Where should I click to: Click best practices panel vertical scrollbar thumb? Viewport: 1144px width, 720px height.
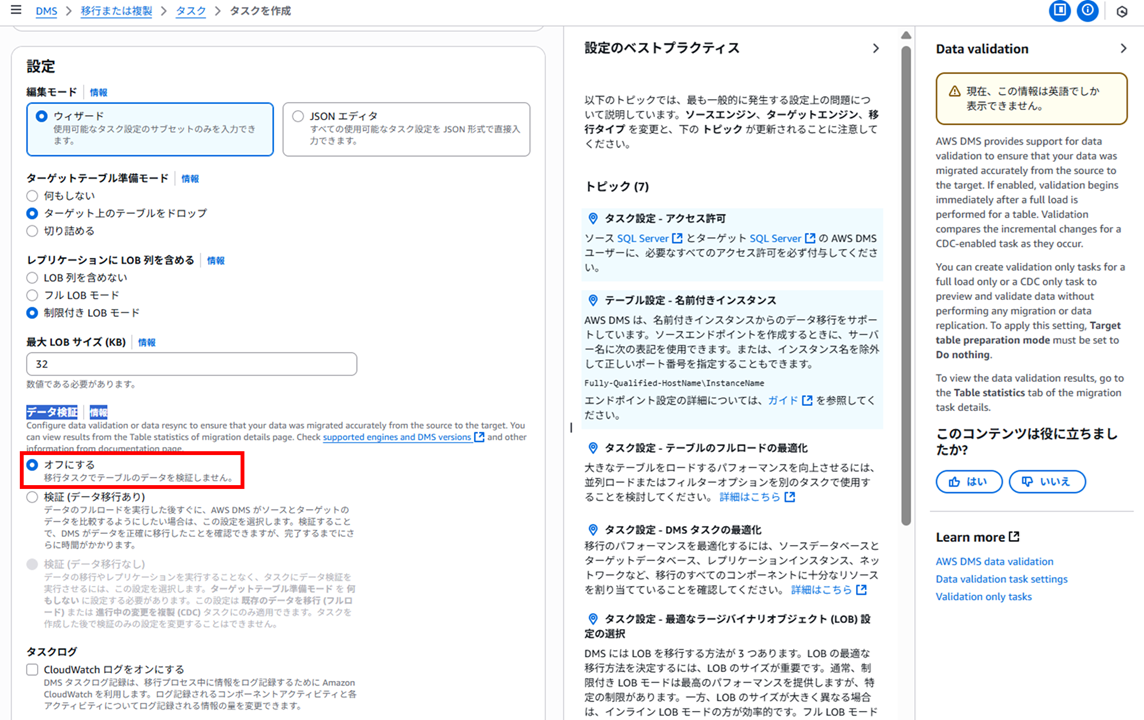tap(905, 286)
